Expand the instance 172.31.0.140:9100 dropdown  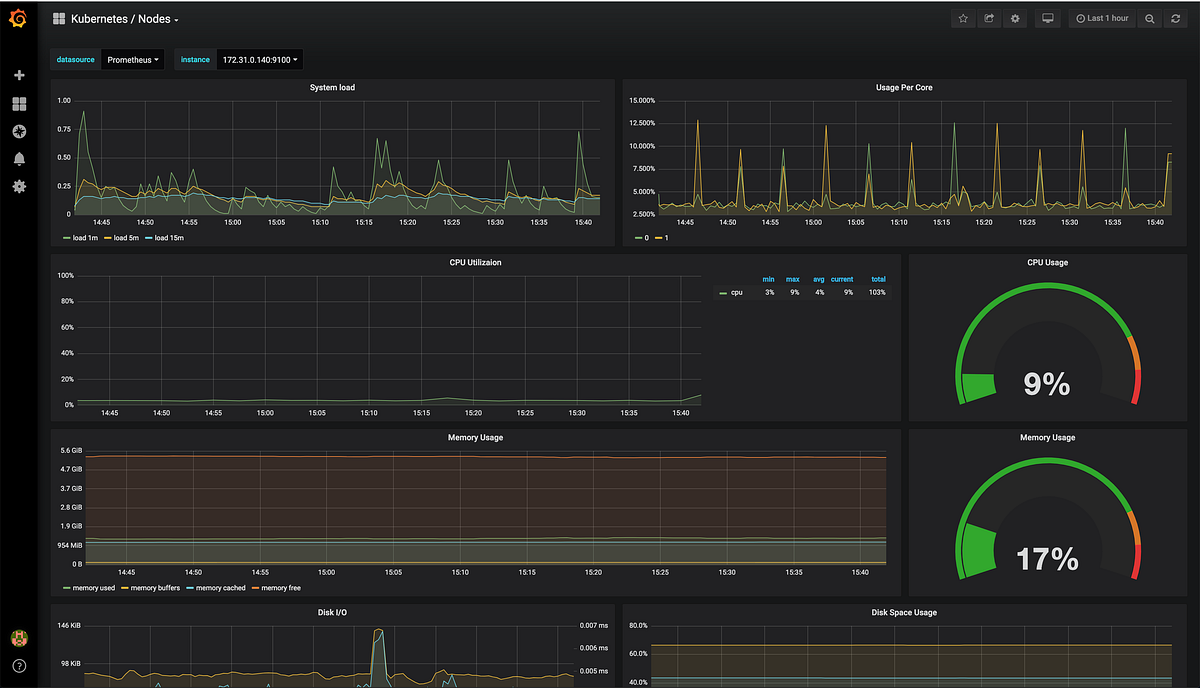[x=259, y=60]
